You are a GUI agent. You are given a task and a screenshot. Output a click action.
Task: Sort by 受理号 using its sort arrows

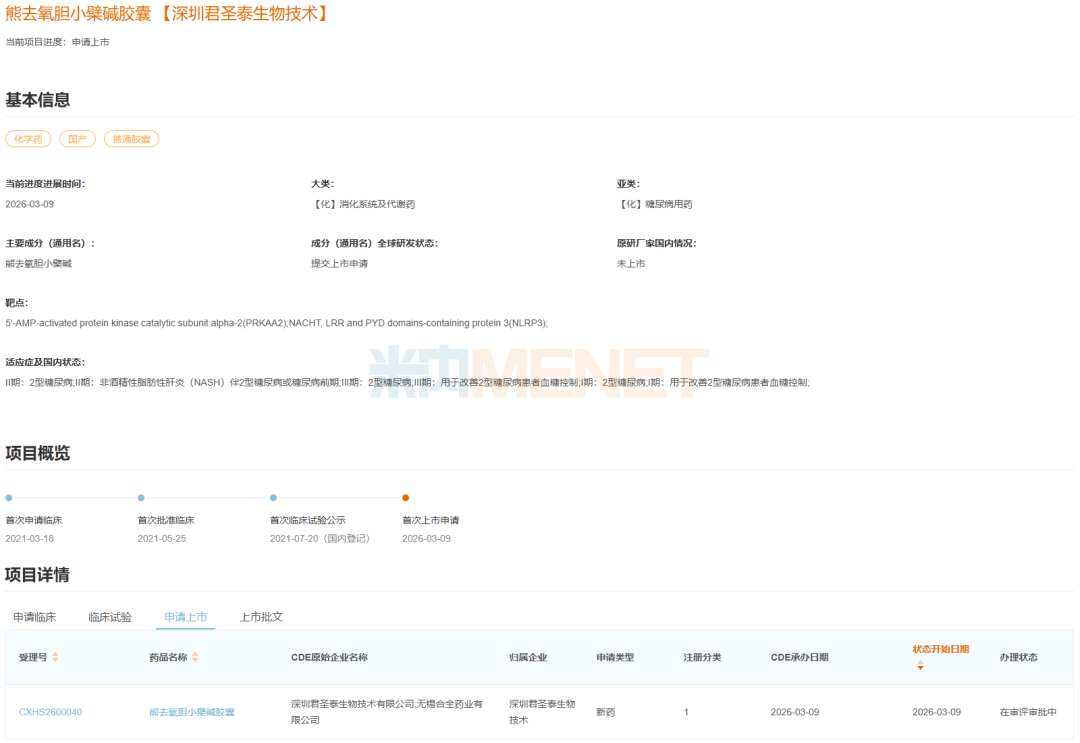coord(55,657)
